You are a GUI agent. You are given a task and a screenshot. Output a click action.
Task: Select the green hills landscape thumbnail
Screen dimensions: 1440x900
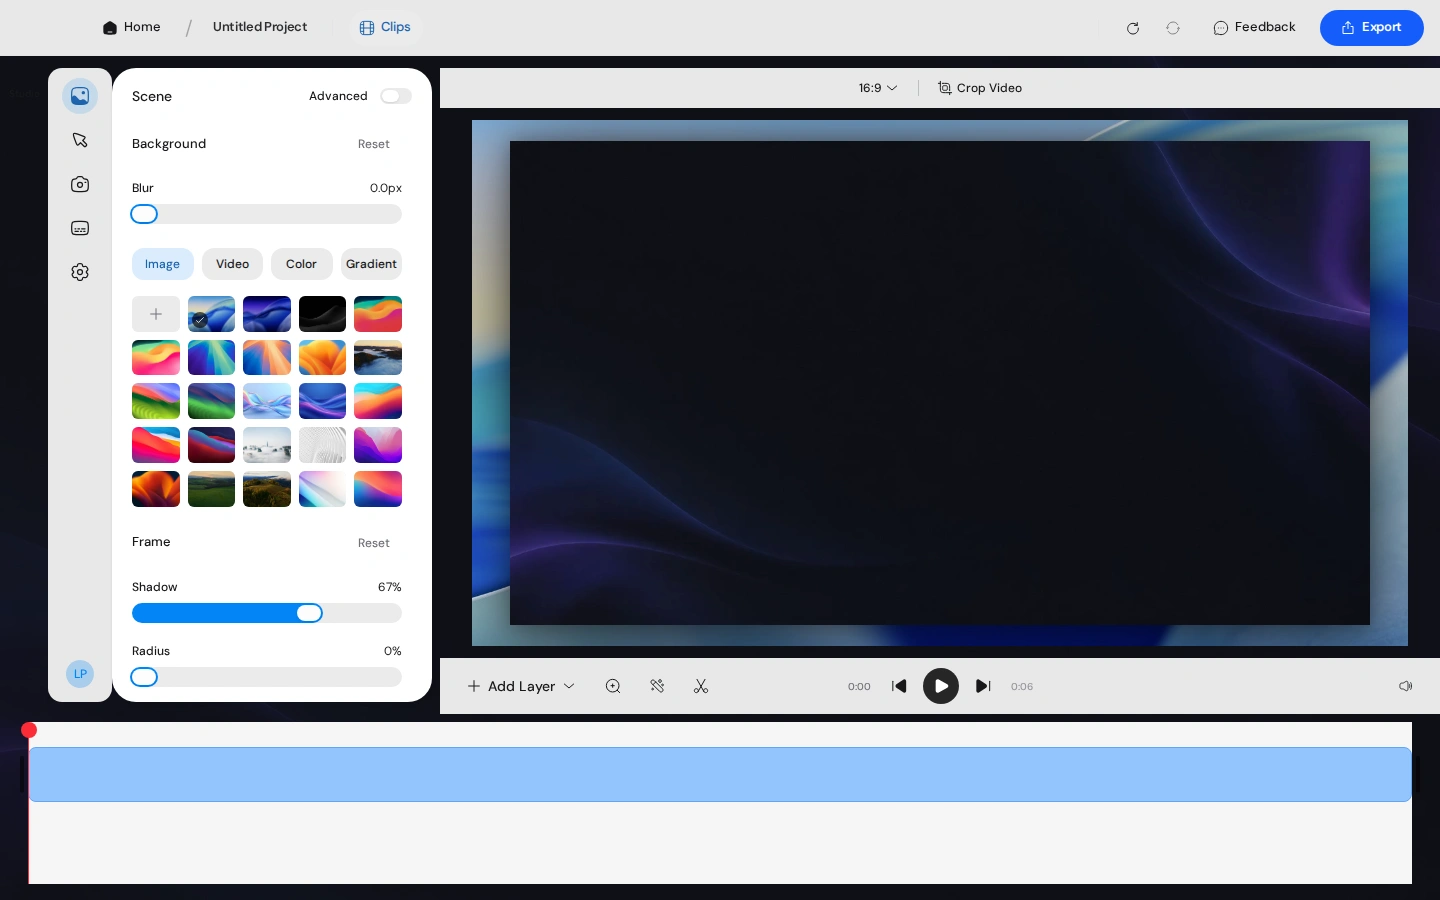(211, 489)
